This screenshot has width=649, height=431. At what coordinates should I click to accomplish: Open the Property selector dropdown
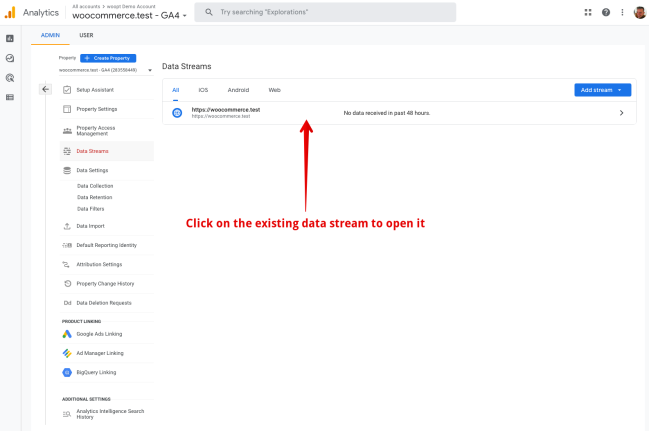(x=105, y=70)
